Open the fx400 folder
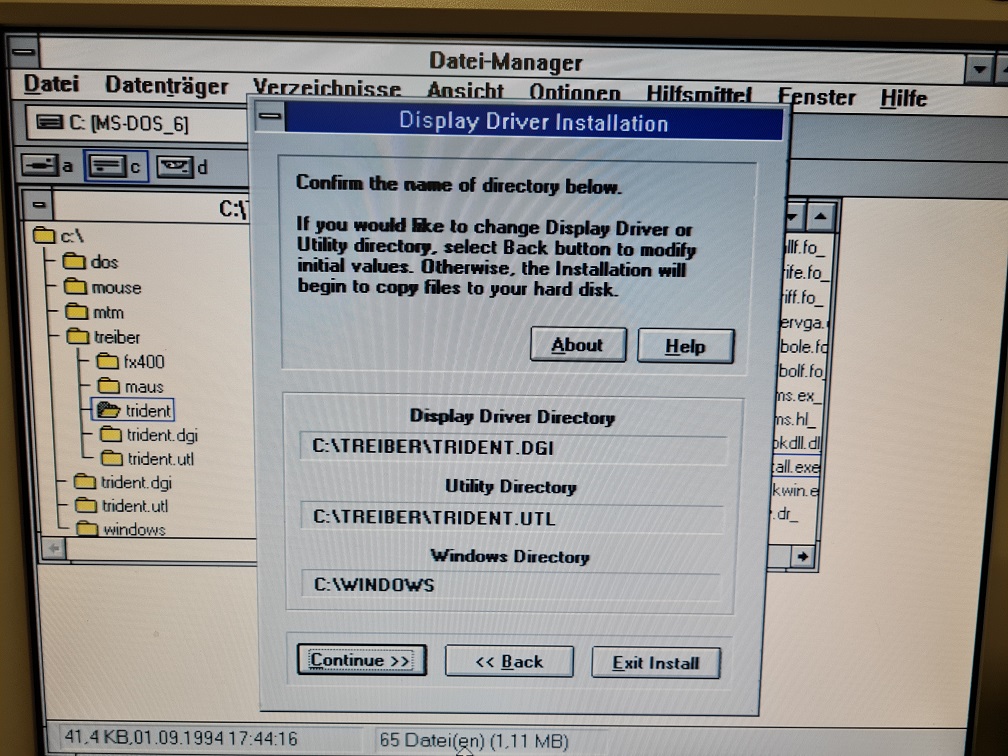 [x=130, y=361]
